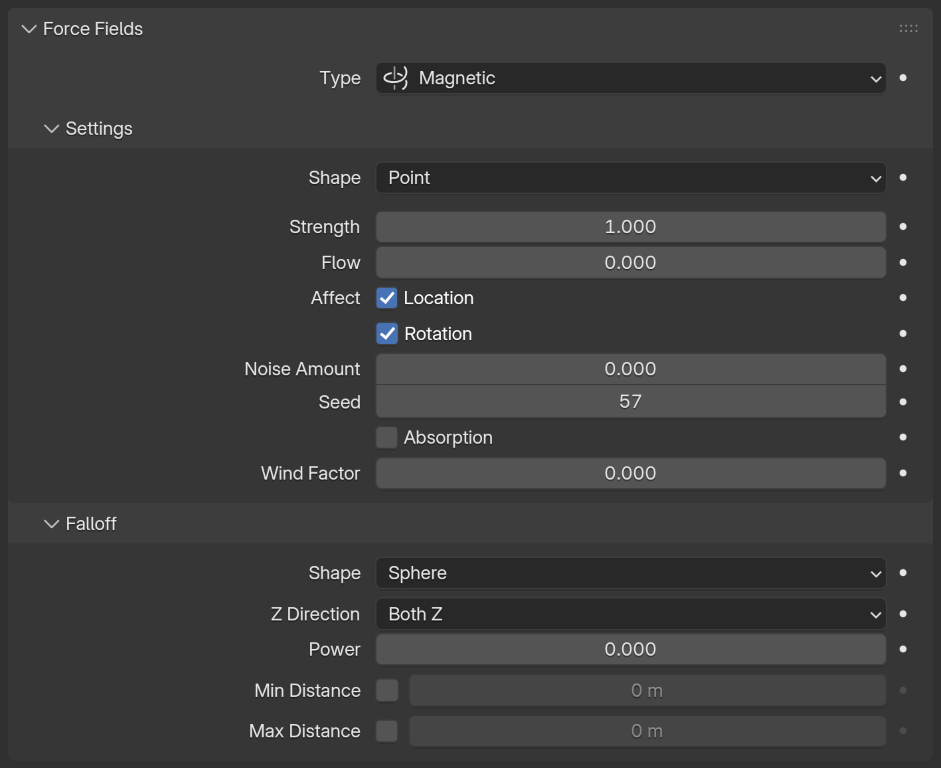Click the animate dot beside Min Distance
The height and width of the screenshot is (768, 941).
903,691
